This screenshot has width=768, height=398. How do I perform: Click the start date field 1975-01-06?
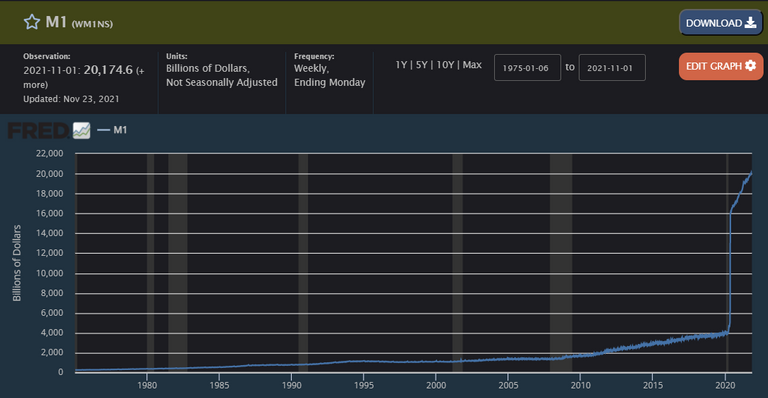tap(527, 68)
